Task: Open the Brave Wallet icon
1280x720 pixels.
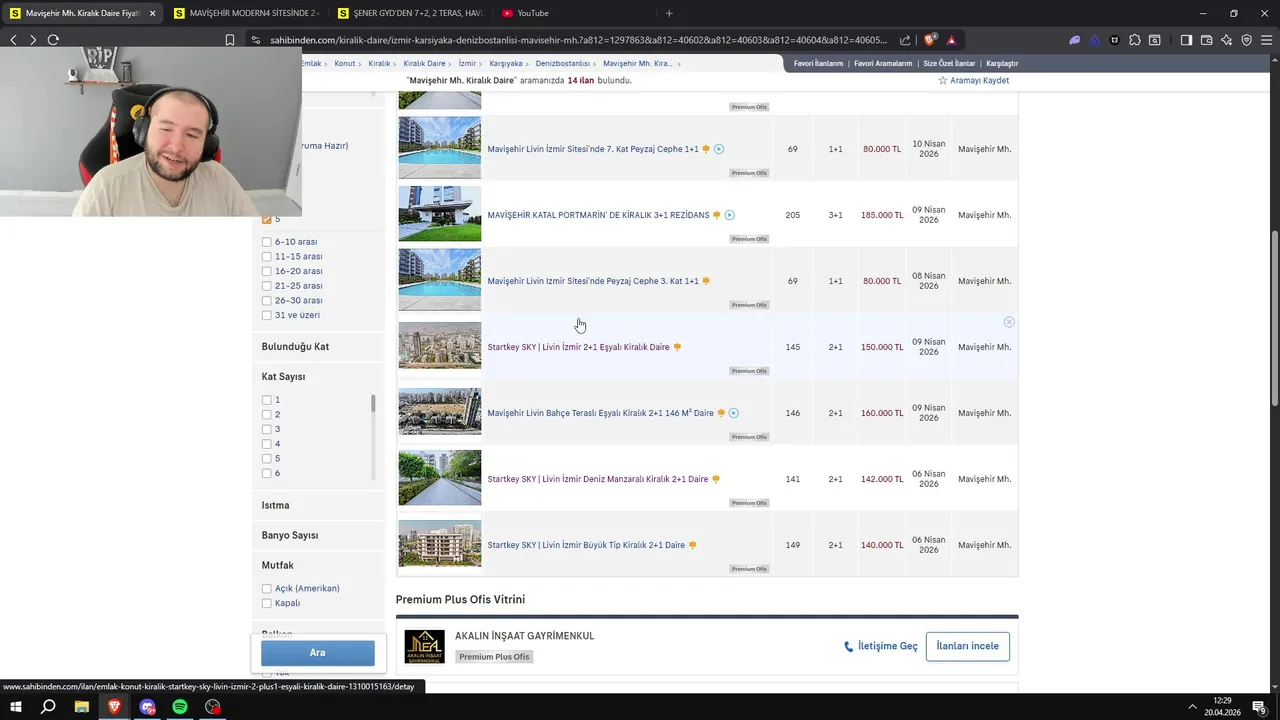Action: [1206, 40]
